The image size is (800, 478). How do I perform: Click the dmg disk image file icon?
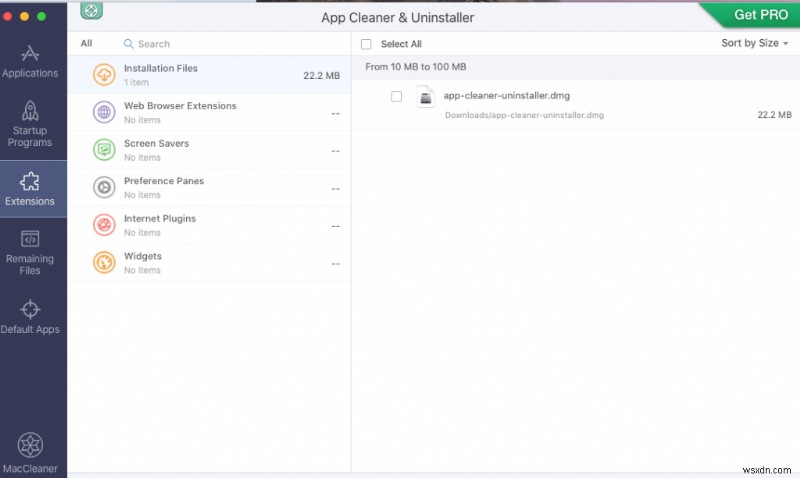point(426,97)
